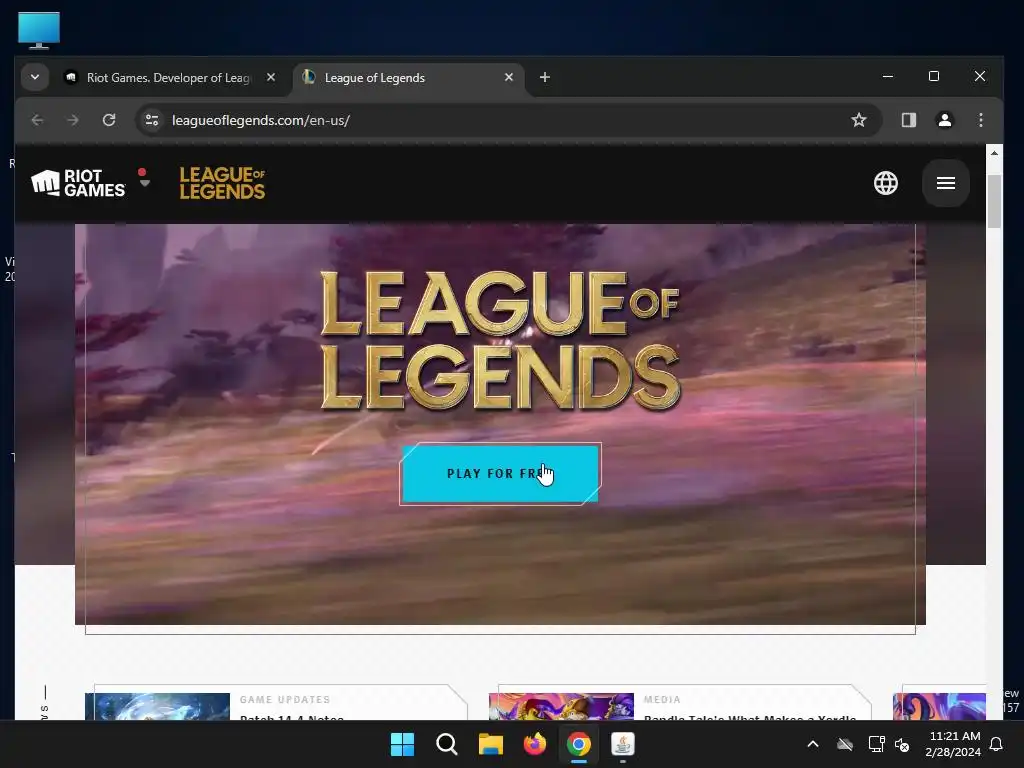Go forward to next page
This screenshot has width=1024, height=768.
point(73,120)
